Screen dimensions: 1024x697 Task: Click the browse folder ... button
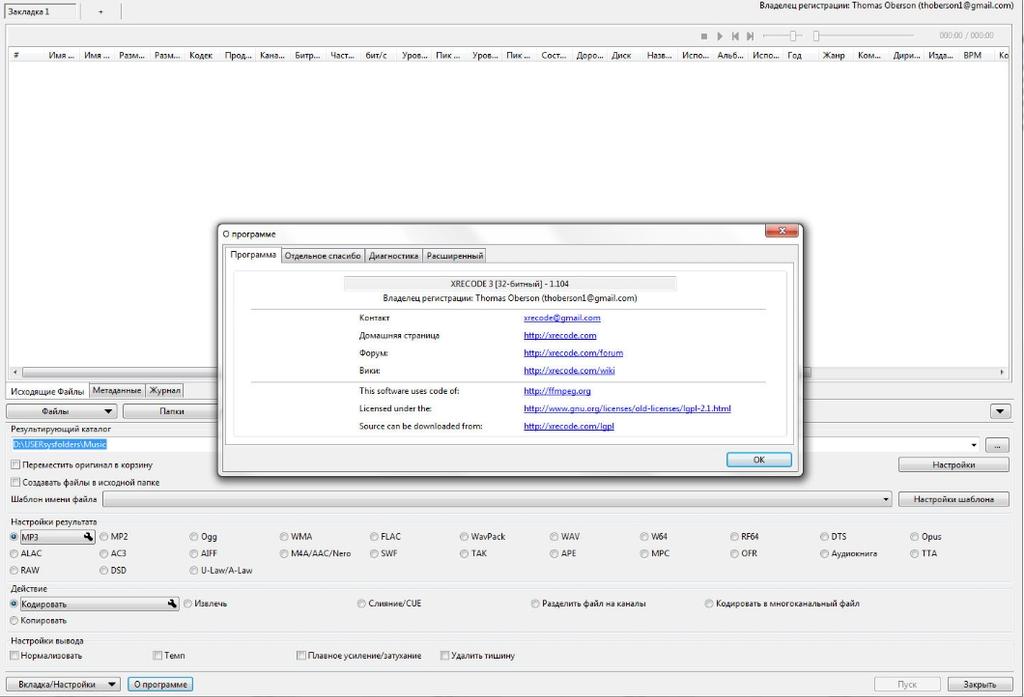pyautogui.click(x=997, y=445)
